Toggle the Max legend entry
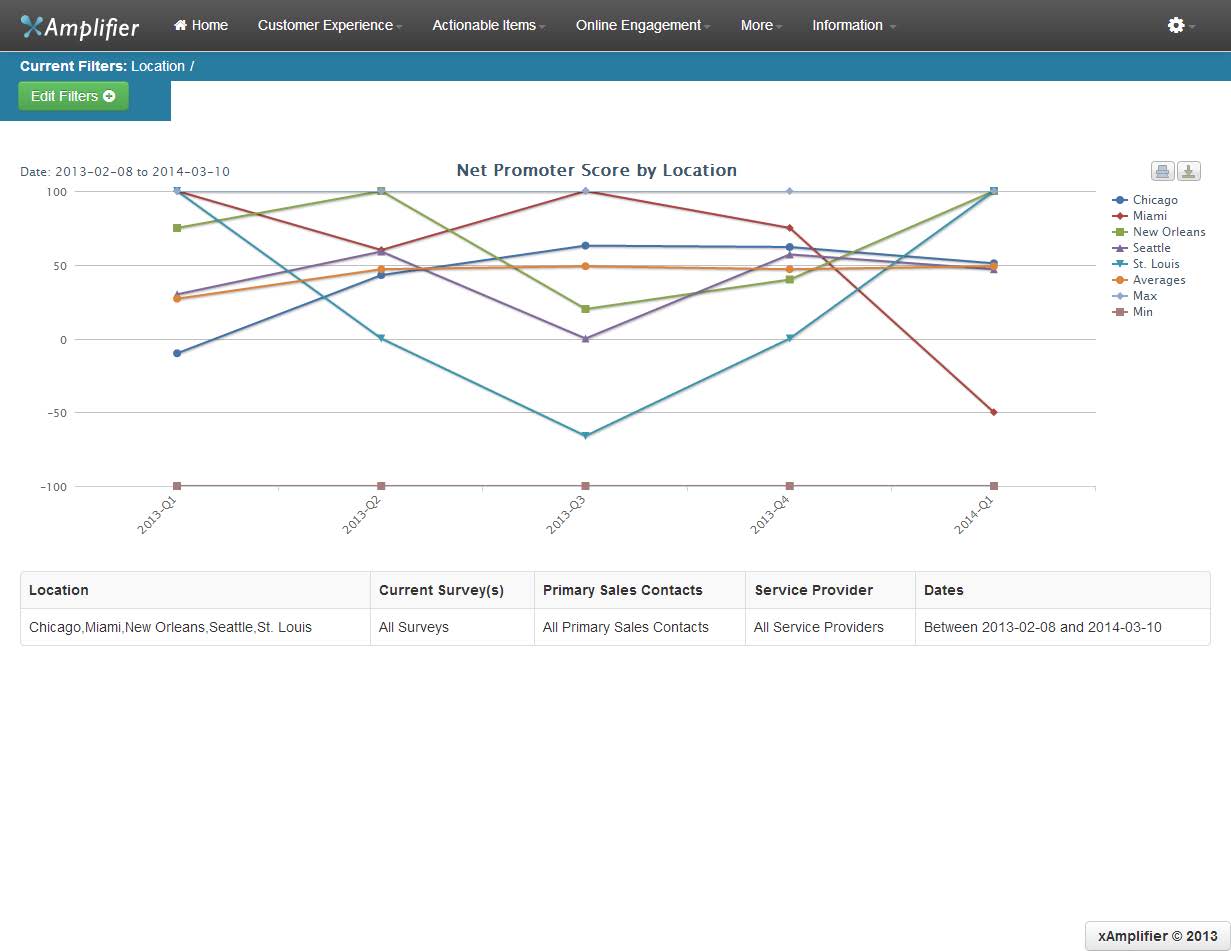Screen dimensions: 1231x951 (1135, 296)
